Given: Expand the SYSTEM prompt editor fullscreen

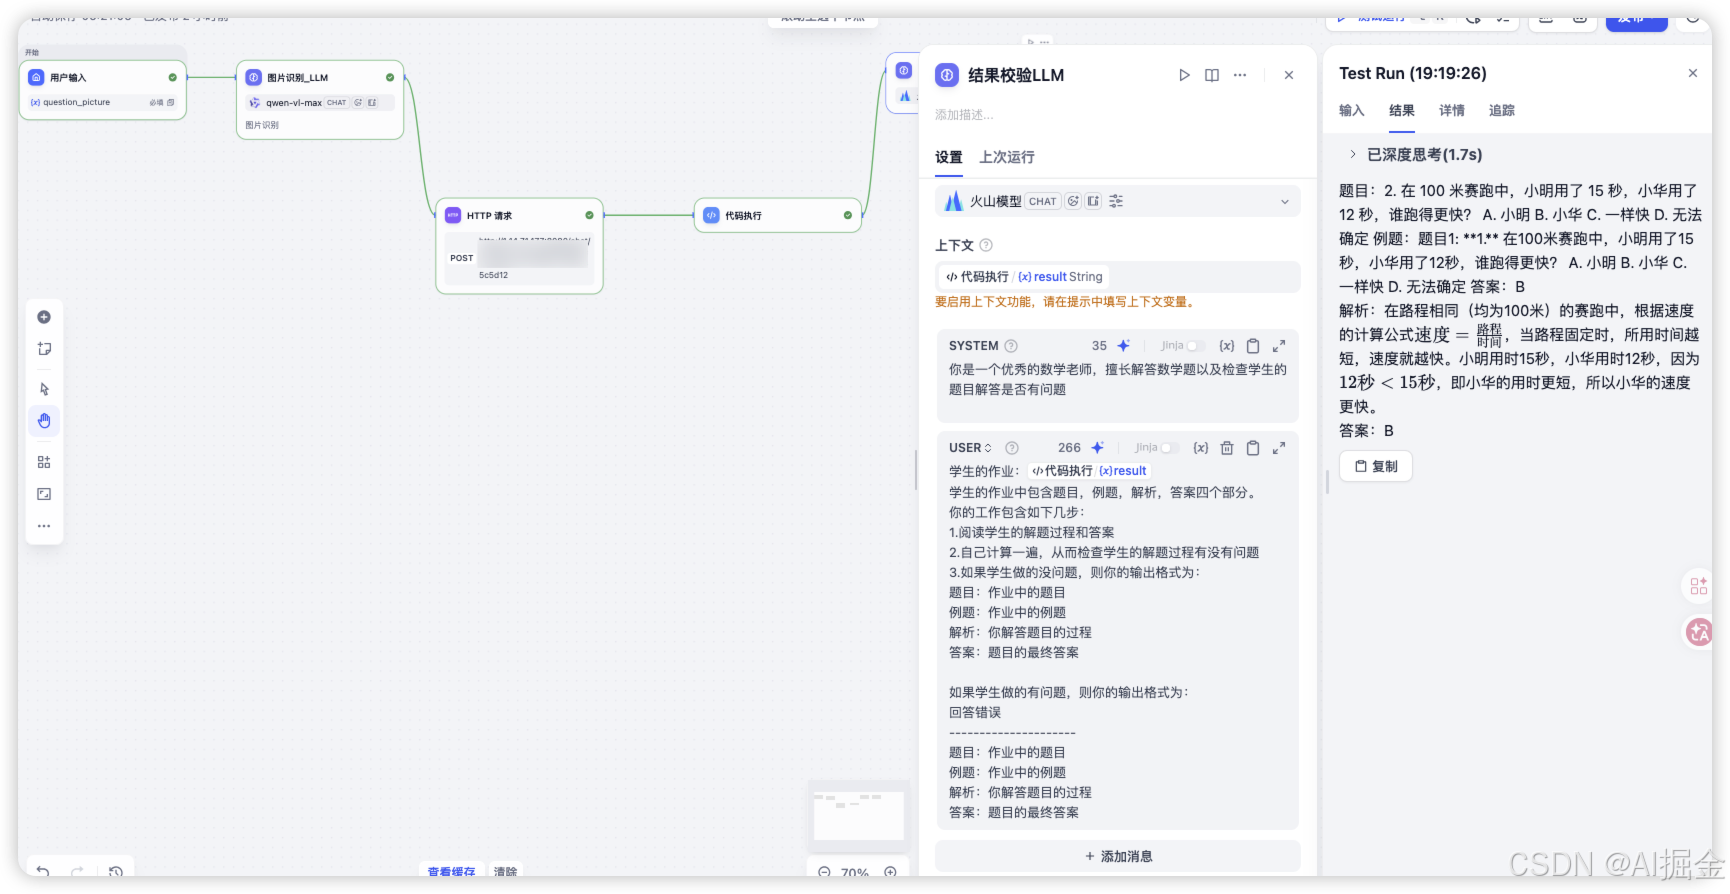Looking at the screenshot, I should pos(1279,346).
